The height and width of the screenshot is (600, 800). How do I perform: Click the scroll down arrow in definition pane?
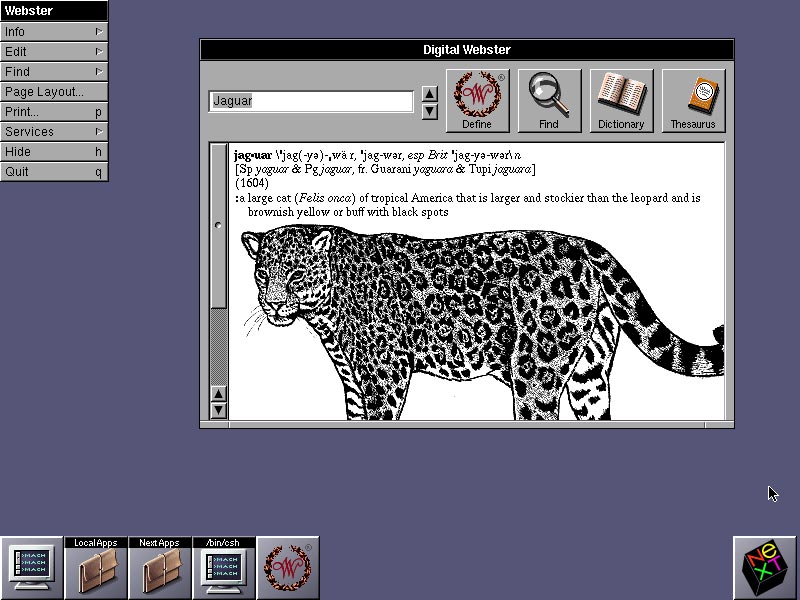218,410
